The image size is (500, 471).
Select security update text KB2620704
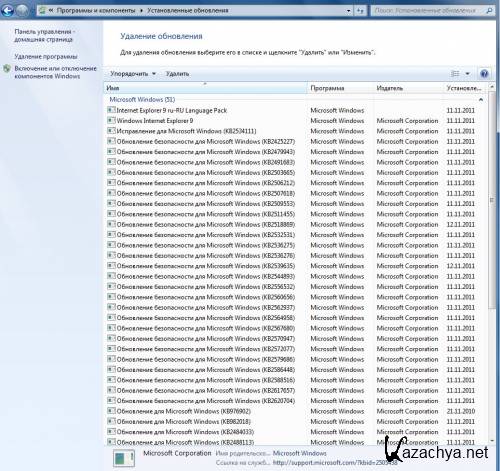point(206,401)
